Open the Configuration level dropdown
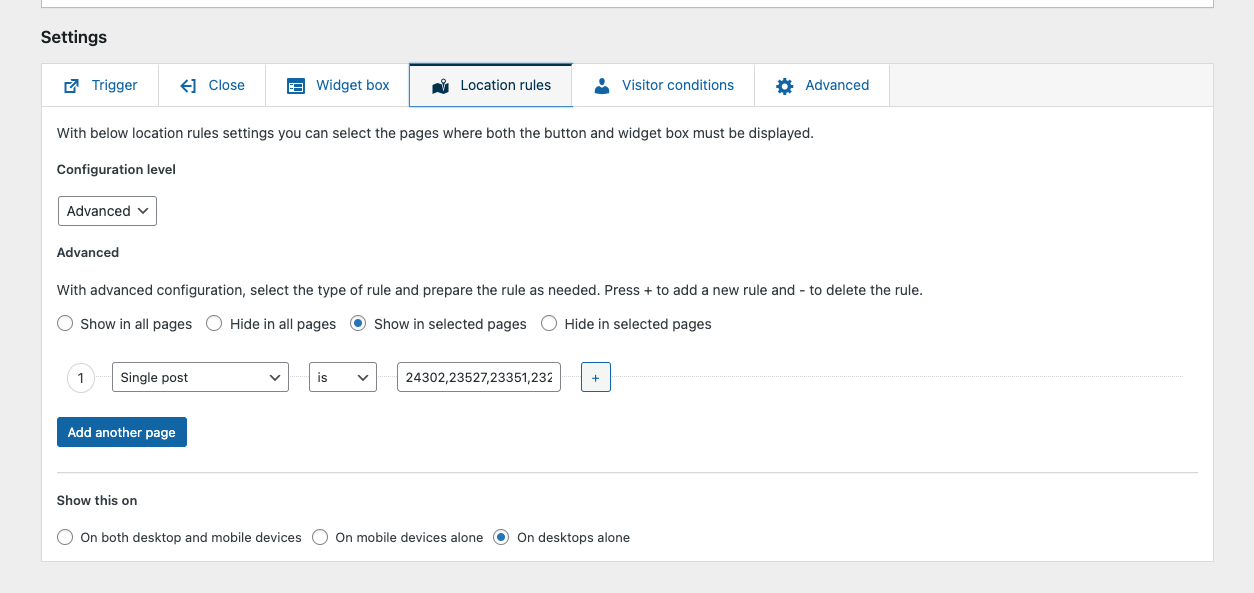 pyautogui.click(x=107, y=211)
